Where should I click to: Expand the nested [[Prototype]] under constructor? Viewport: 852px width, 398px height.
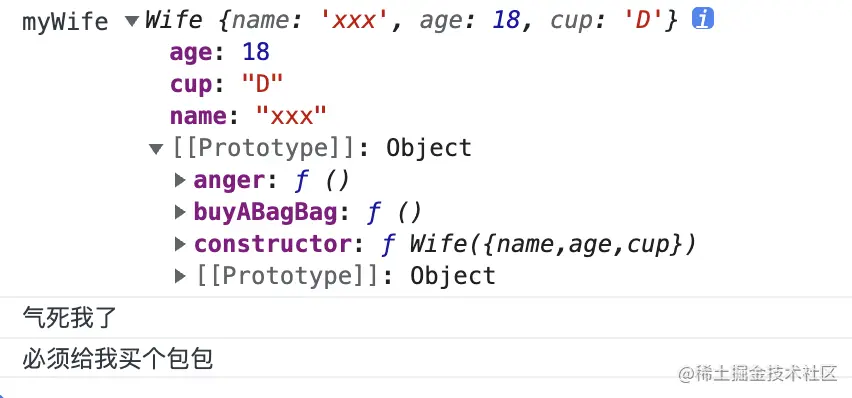click(180, 276)
